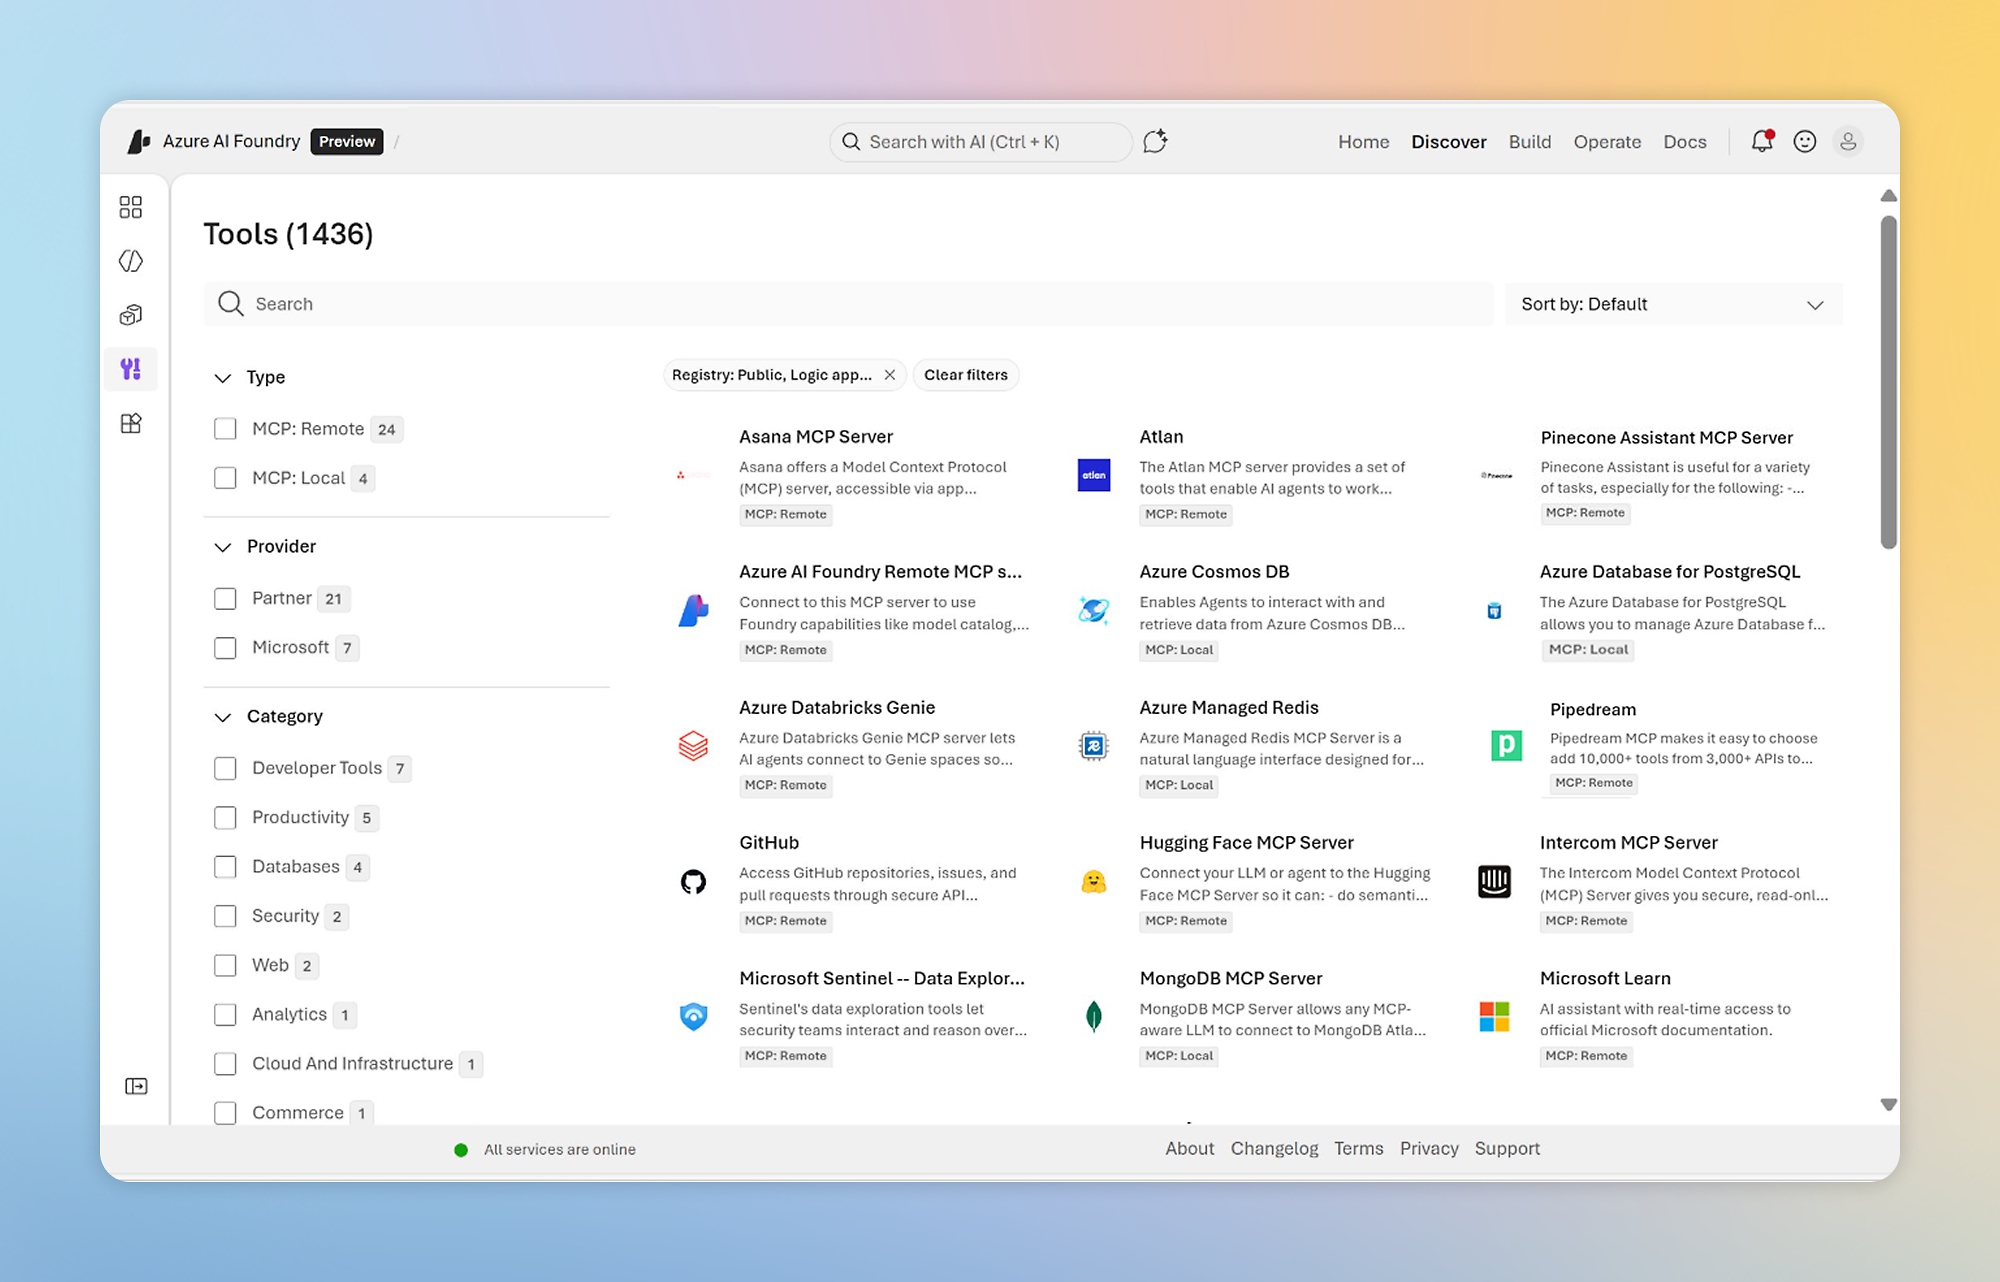2000x1282 pixels.
Task: Go to the Build nav tab
Action: click(x=1529, y=142)
